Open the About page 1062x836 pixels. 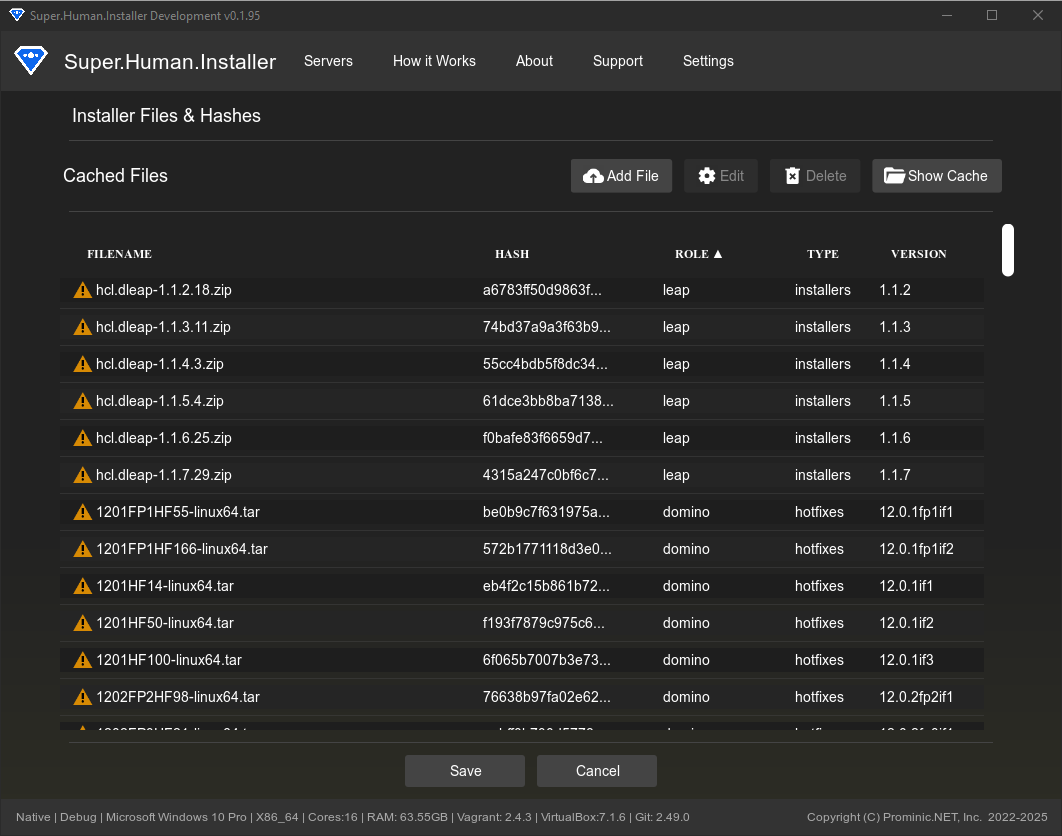(x=534, y=61)
